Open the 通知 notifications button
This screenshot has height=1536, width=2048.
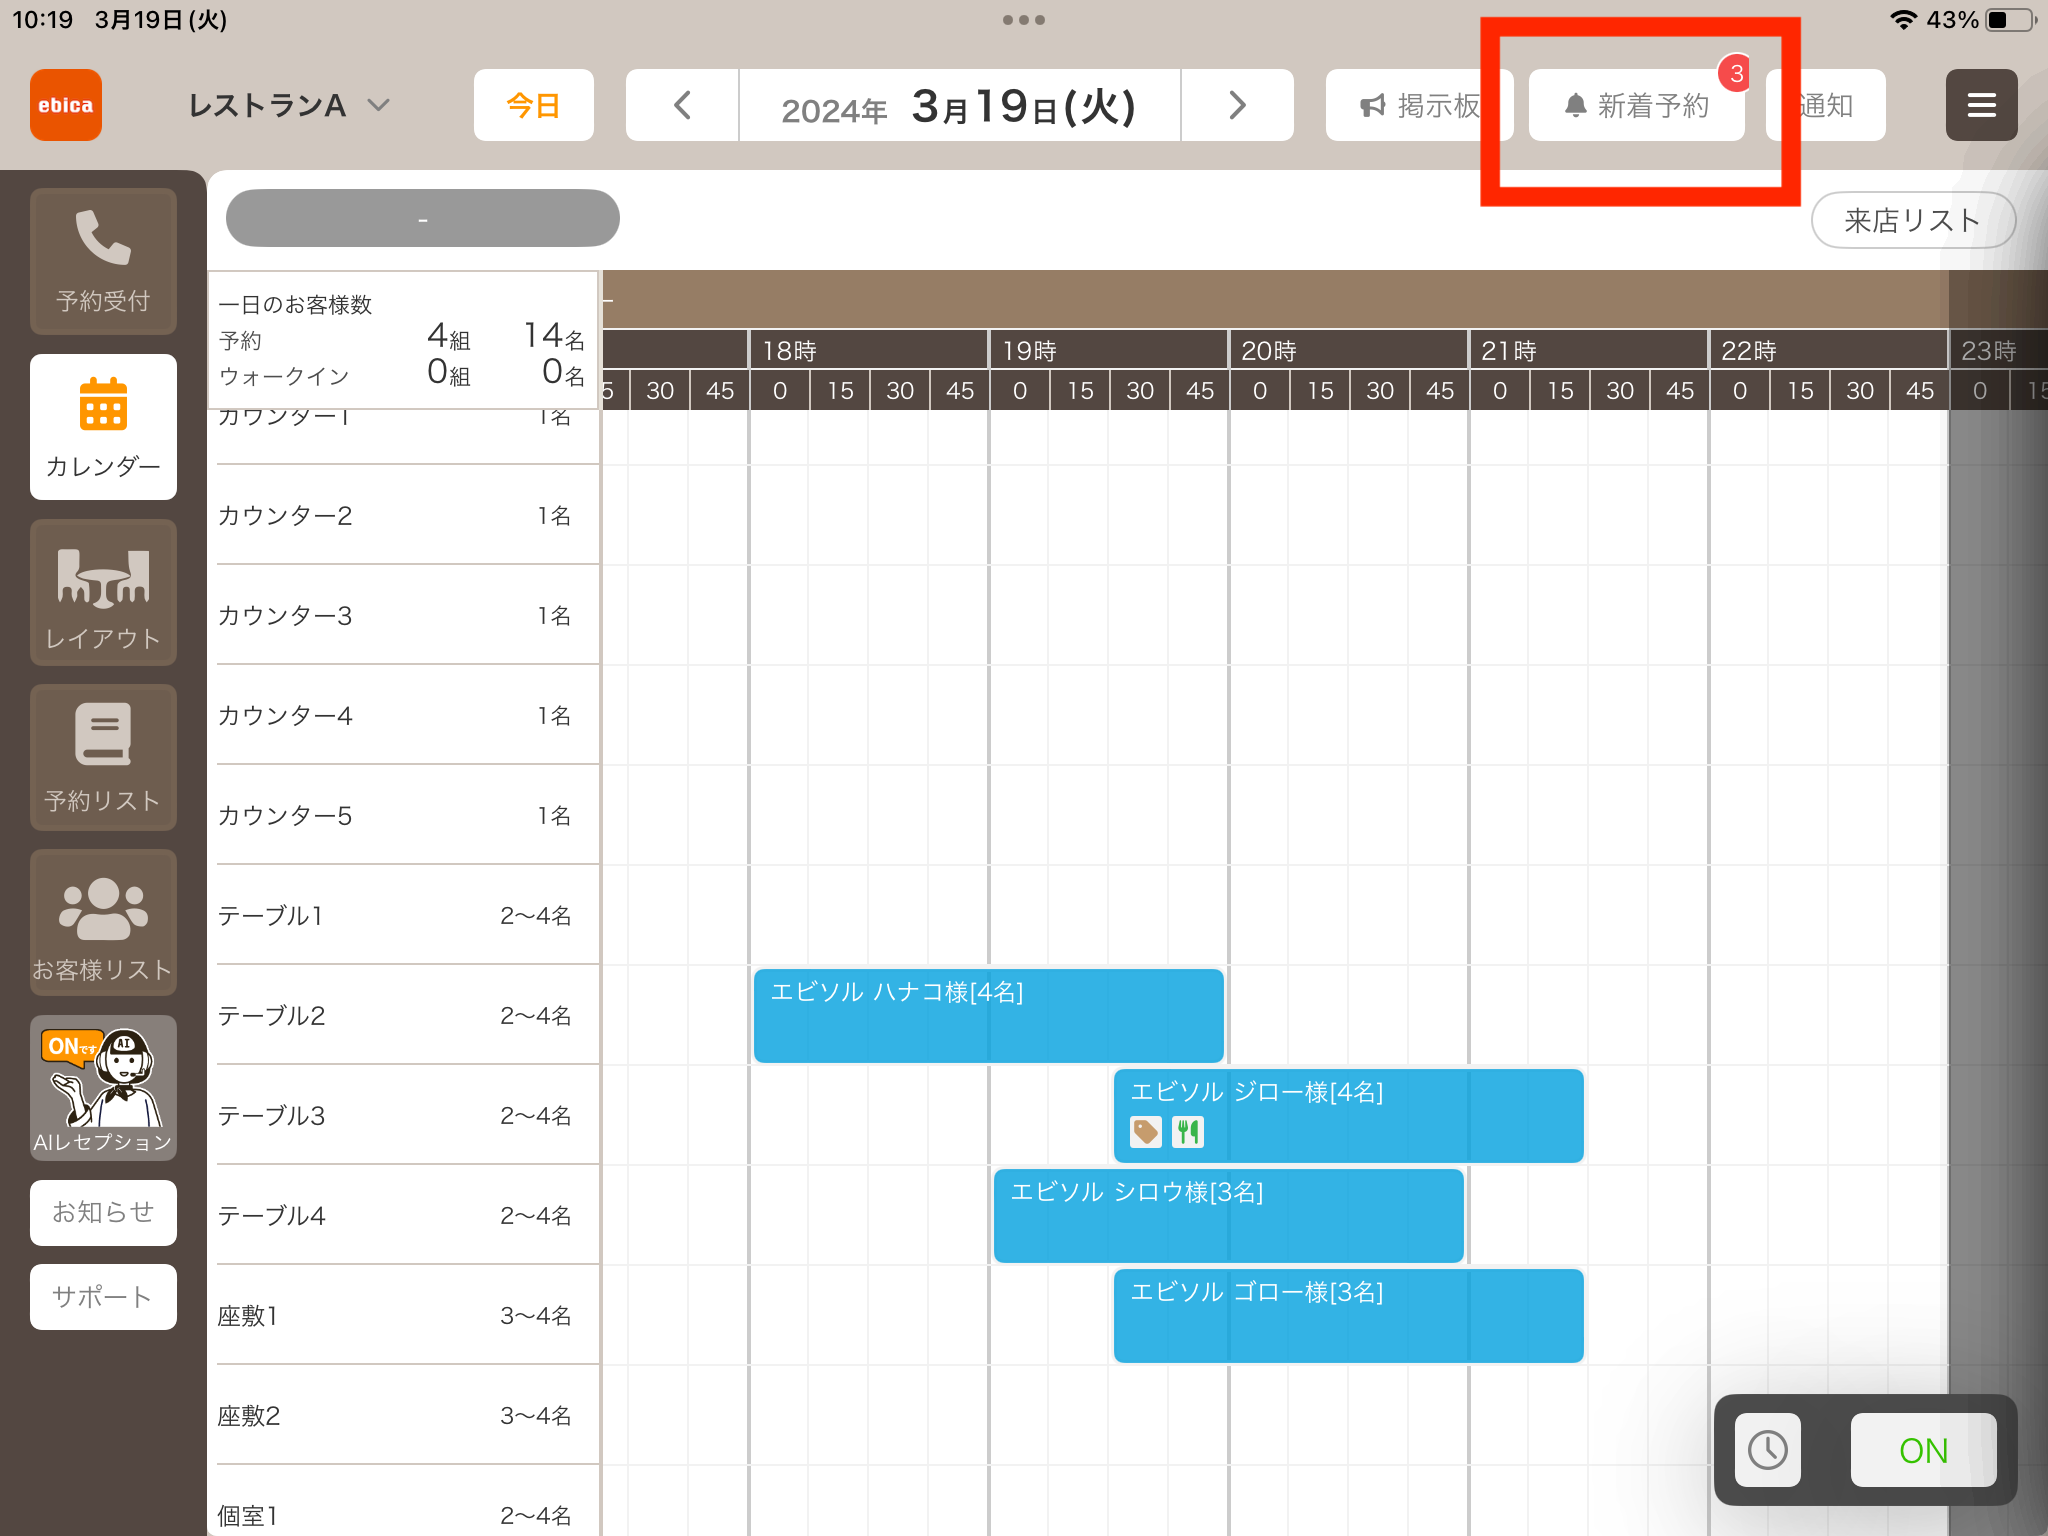coord(1826,105)
